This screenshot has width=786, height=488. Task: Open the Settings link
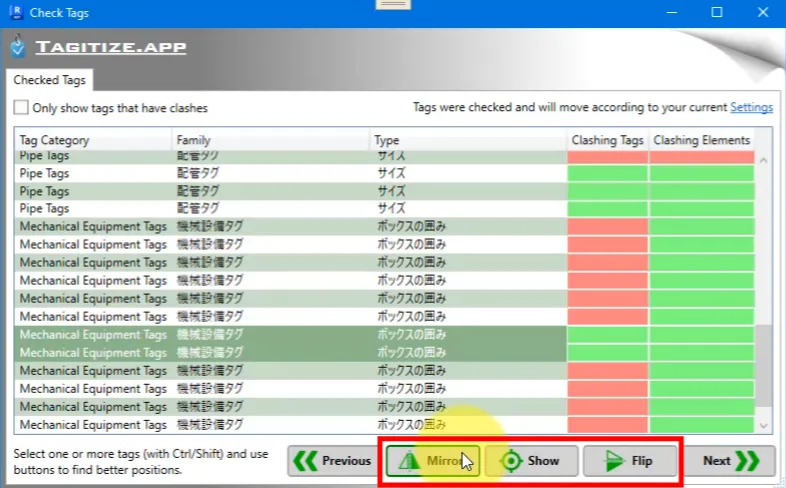751,107
